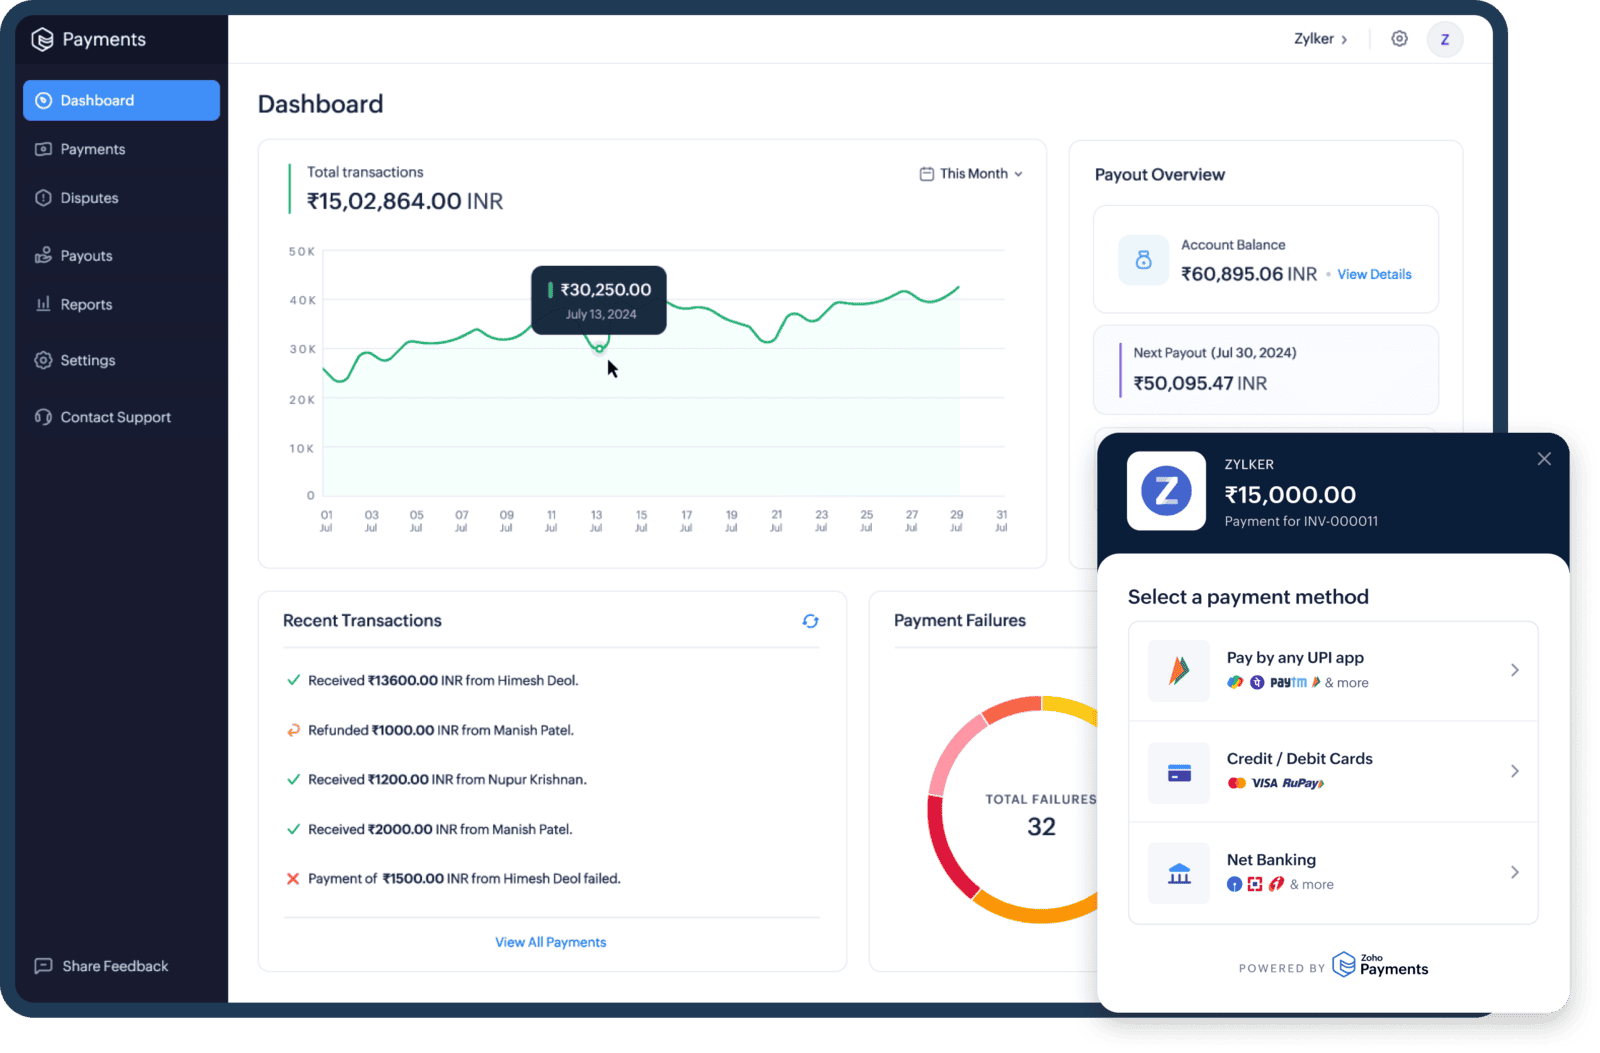1600x1053 pixels.
Task: Open the Reports sidebar item
Action: (x=86, y=305)
